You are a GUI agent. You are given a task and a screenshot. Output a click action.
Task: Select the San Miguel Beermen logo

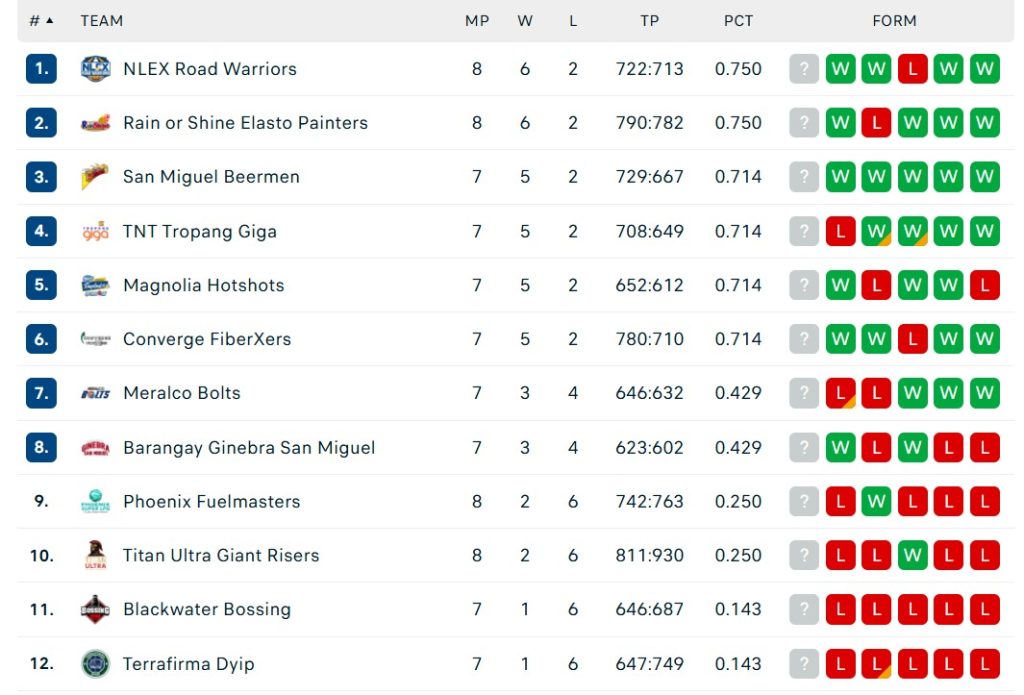click(x=95, y=176)
